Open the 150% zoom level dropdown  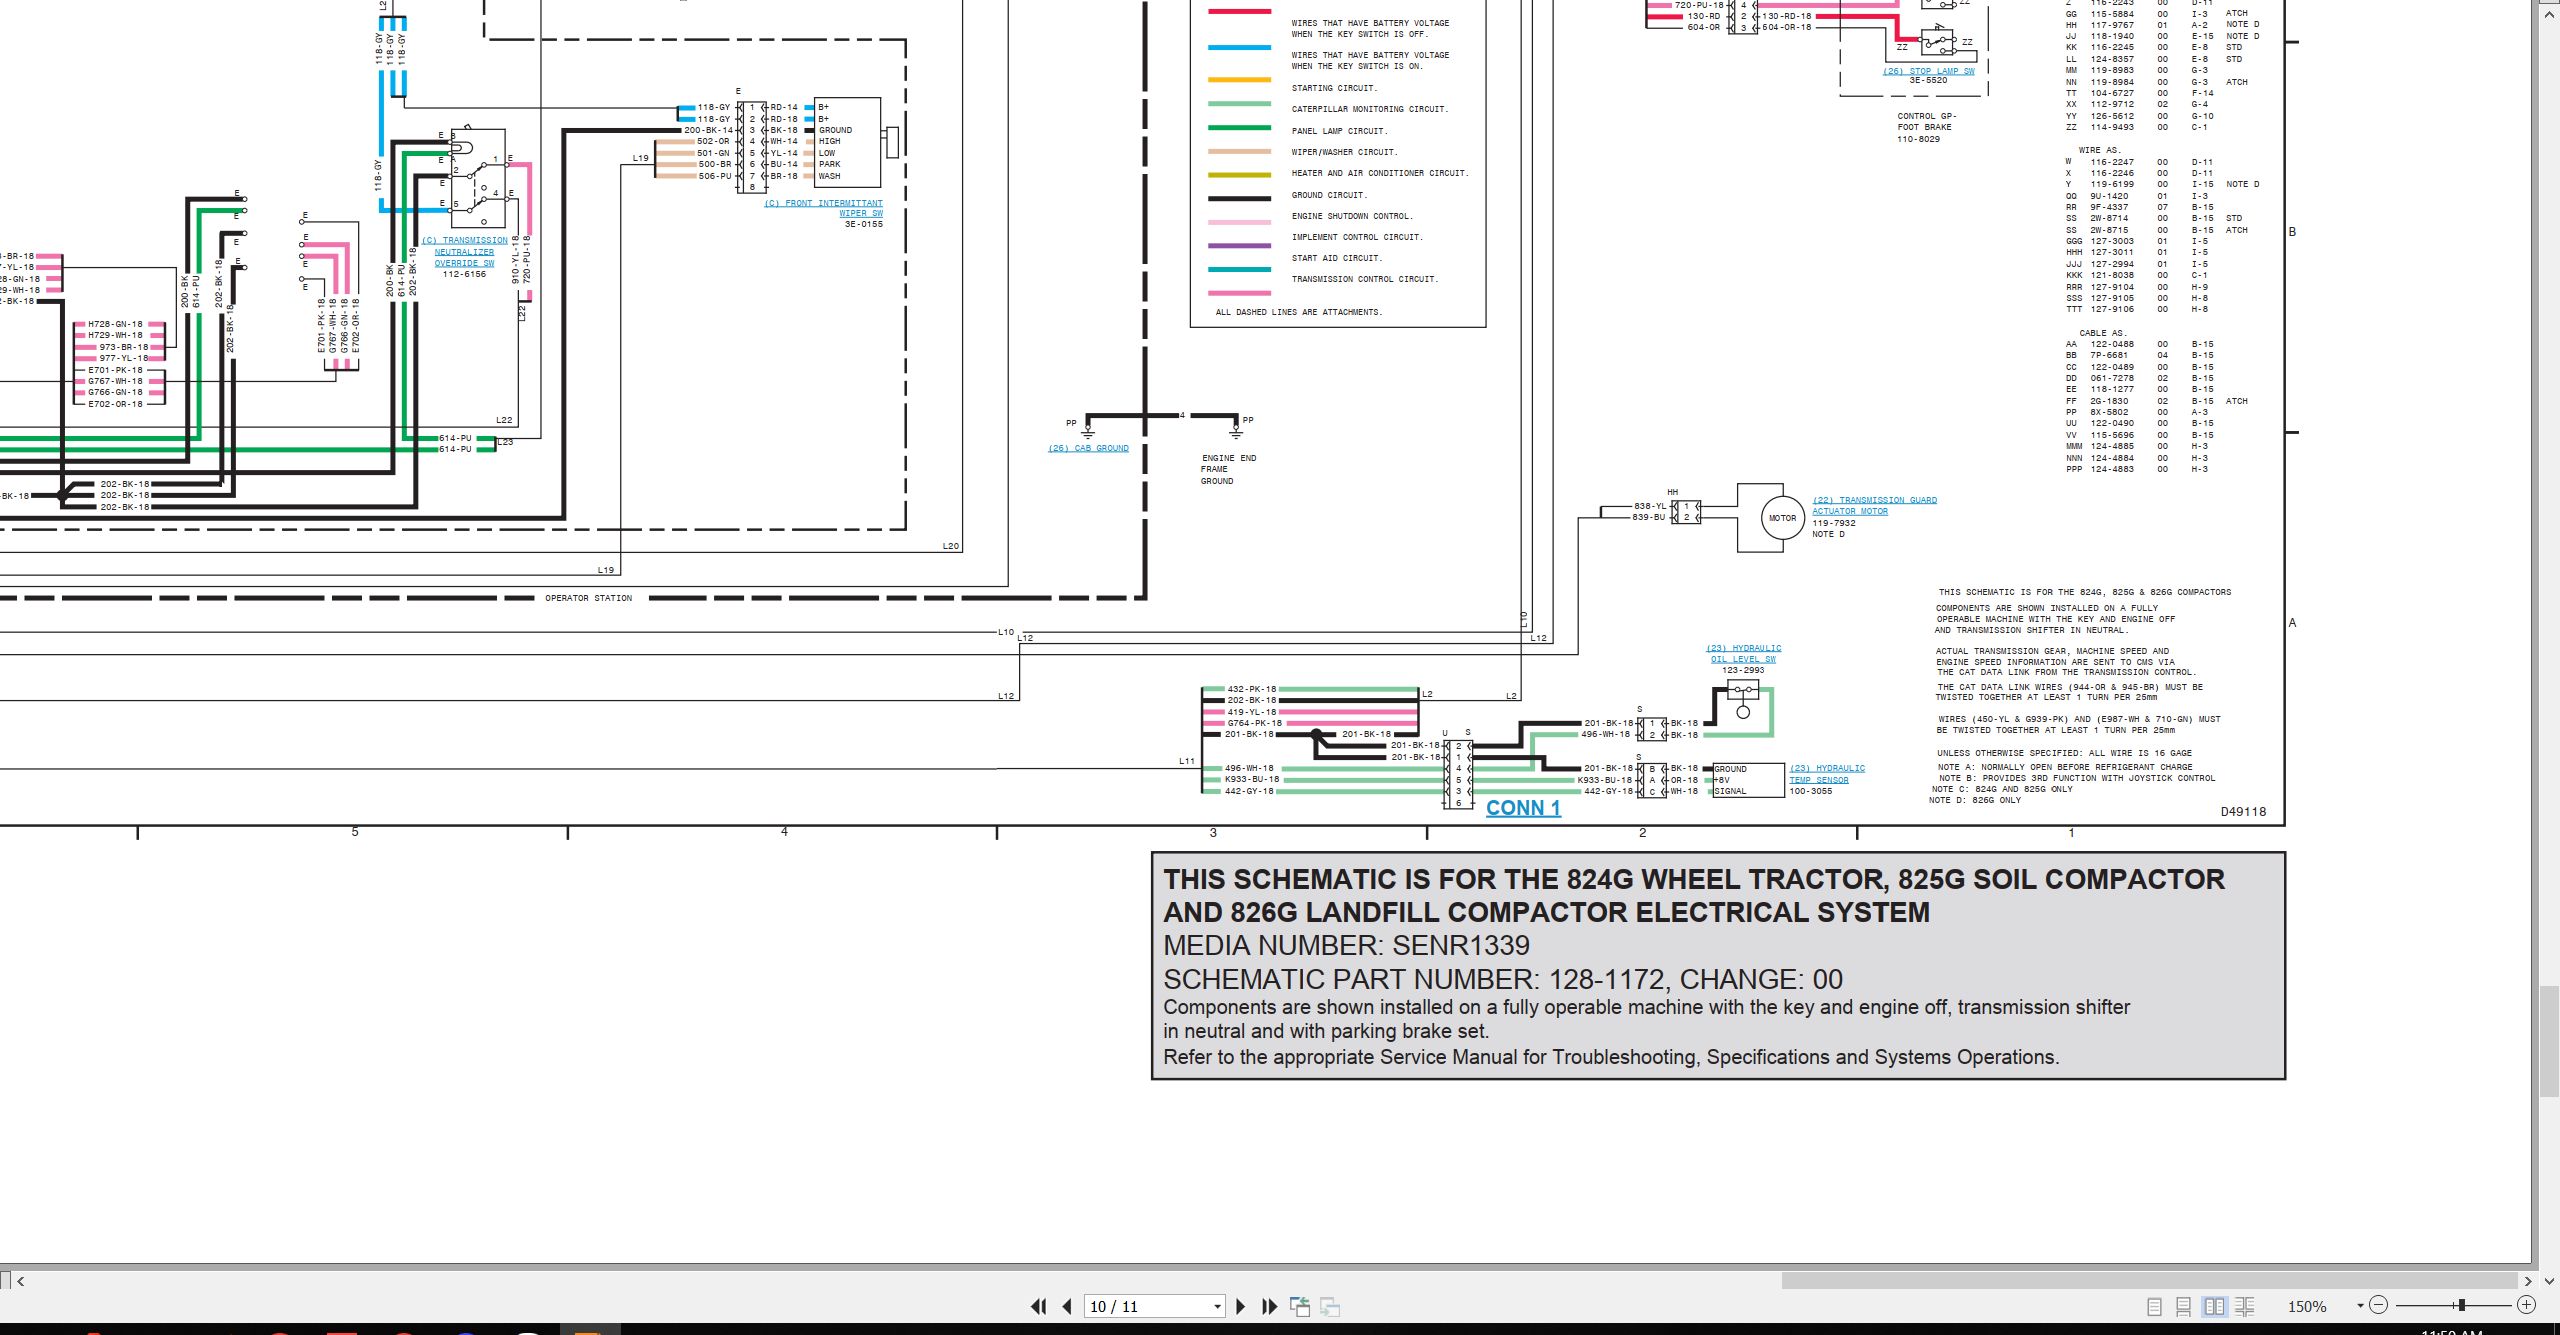(2360, 1306)
